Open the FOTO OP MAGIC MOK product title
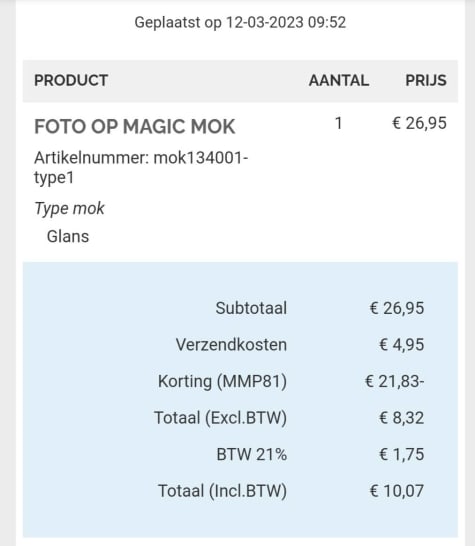This screenshot has height=546, width=475. pyautogui.click(x=135, y=126)
